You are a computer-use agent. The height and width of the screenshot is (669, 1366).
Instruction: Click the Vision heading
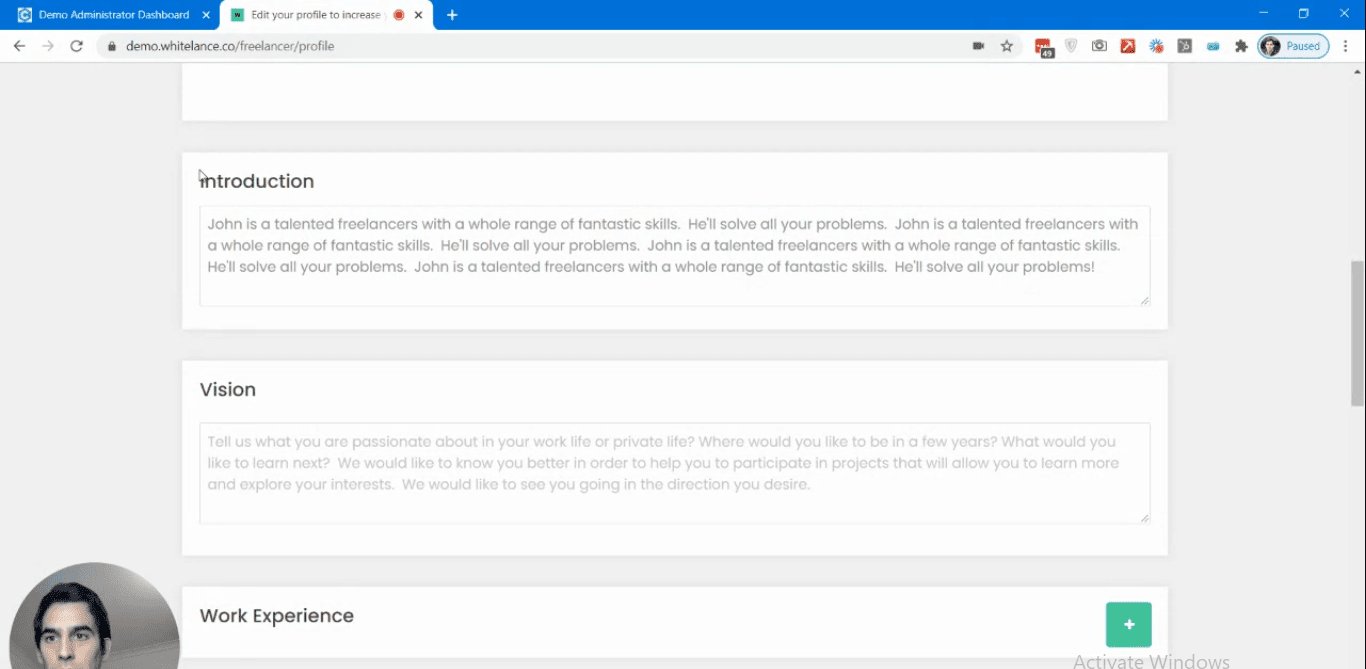228,390
